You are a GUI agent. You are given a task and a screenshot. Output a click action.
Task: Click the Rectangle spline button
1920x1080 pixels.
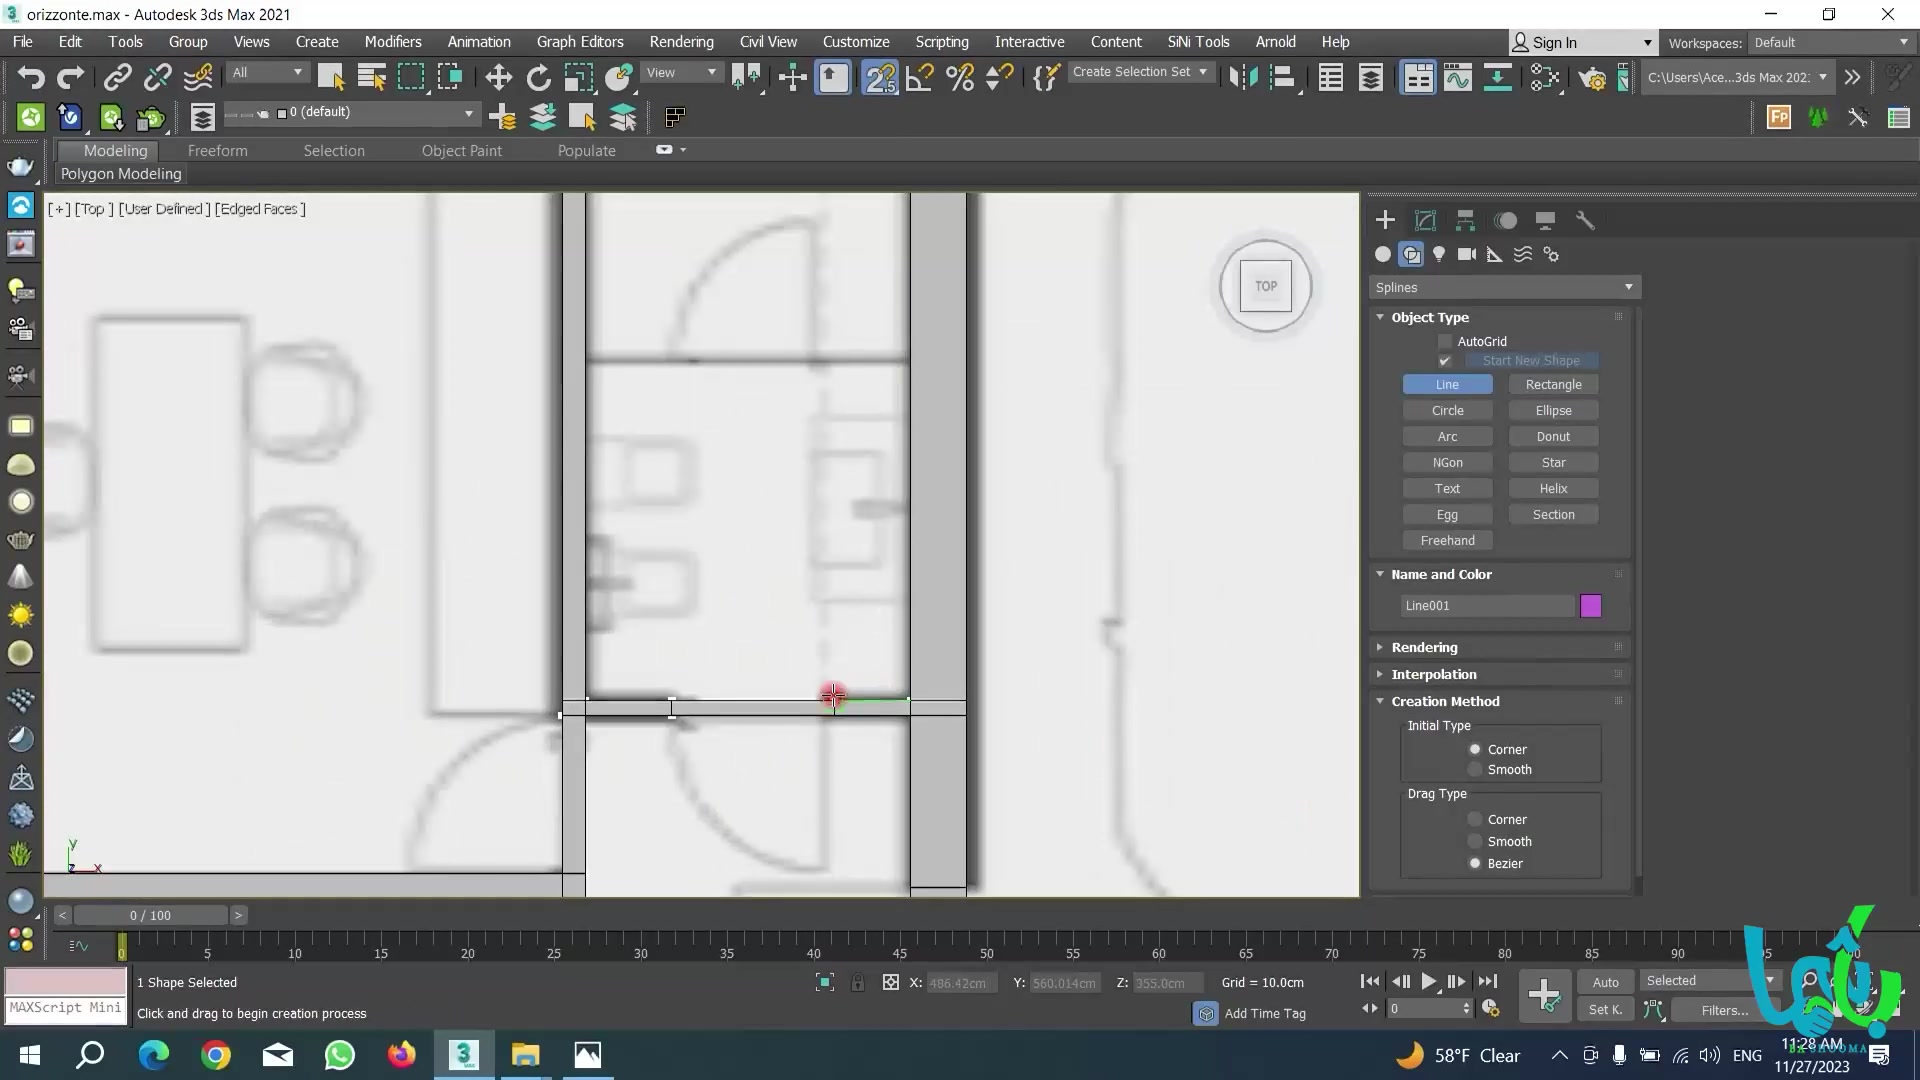point(1553,384)
